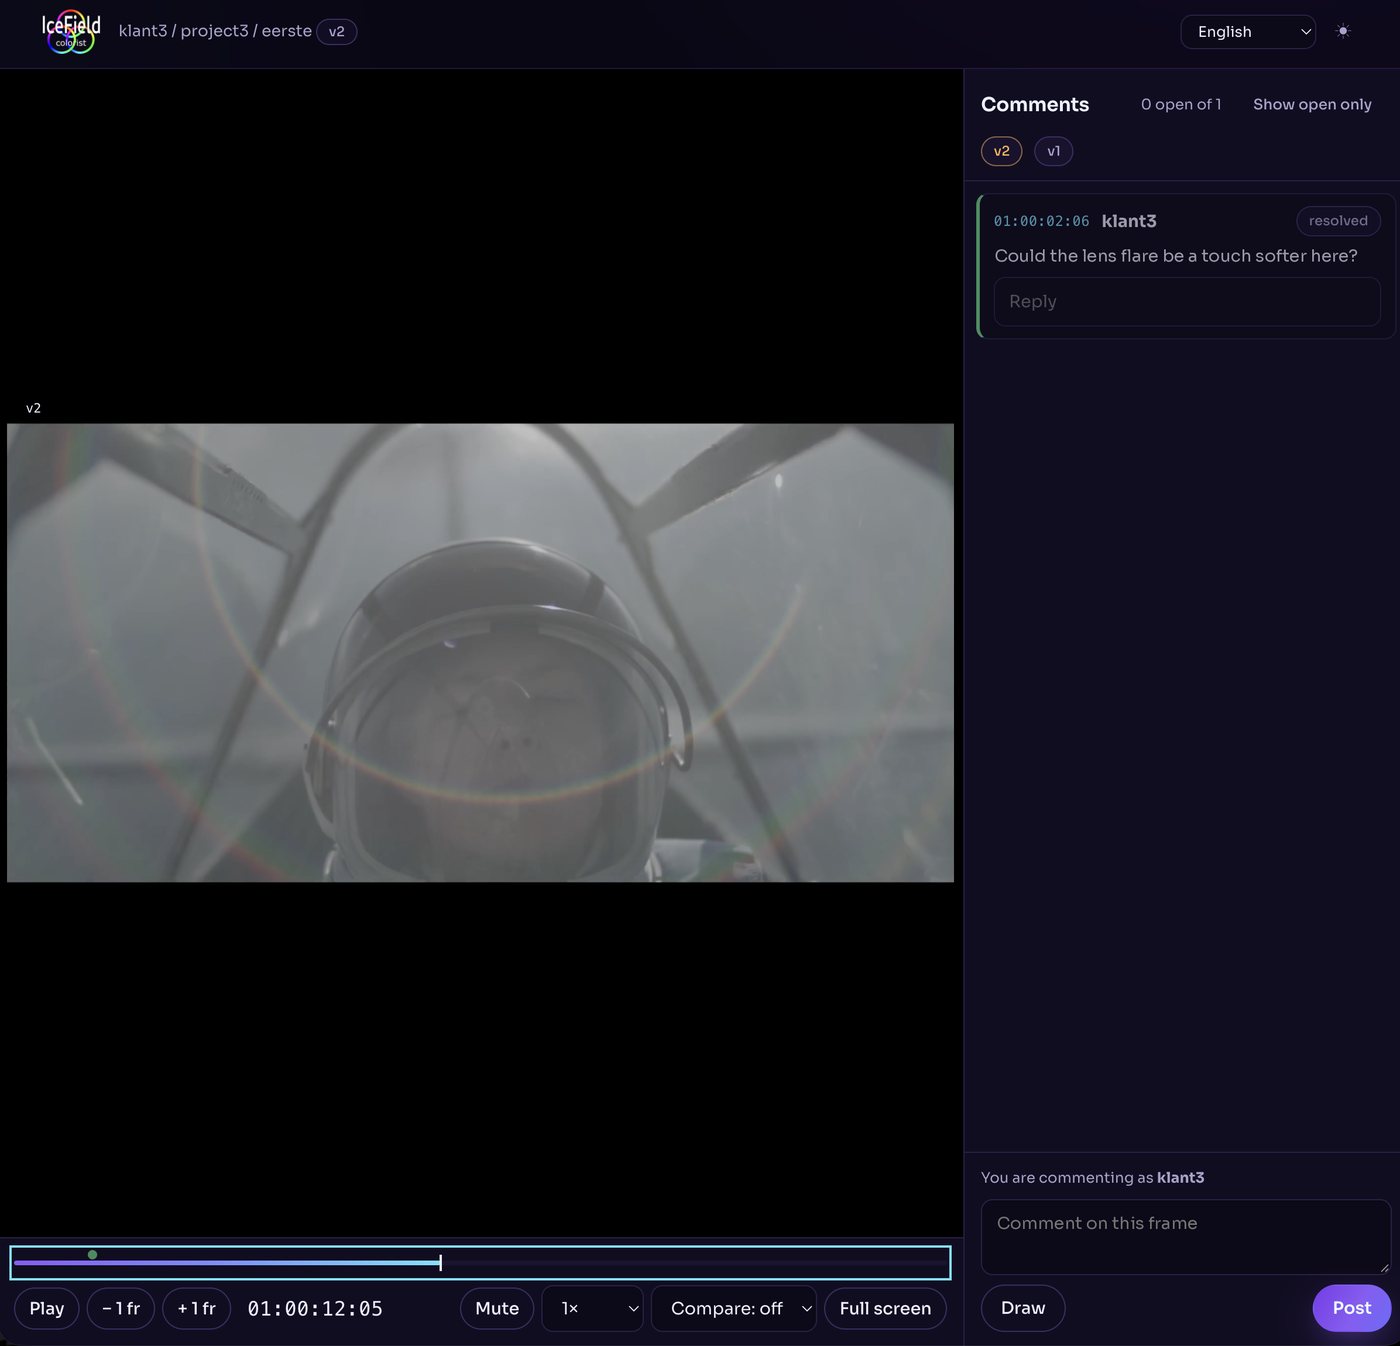1400x1346 pixels.
Task: Click the You are commenting as klant3 text
Action: coord(1092,1178)
